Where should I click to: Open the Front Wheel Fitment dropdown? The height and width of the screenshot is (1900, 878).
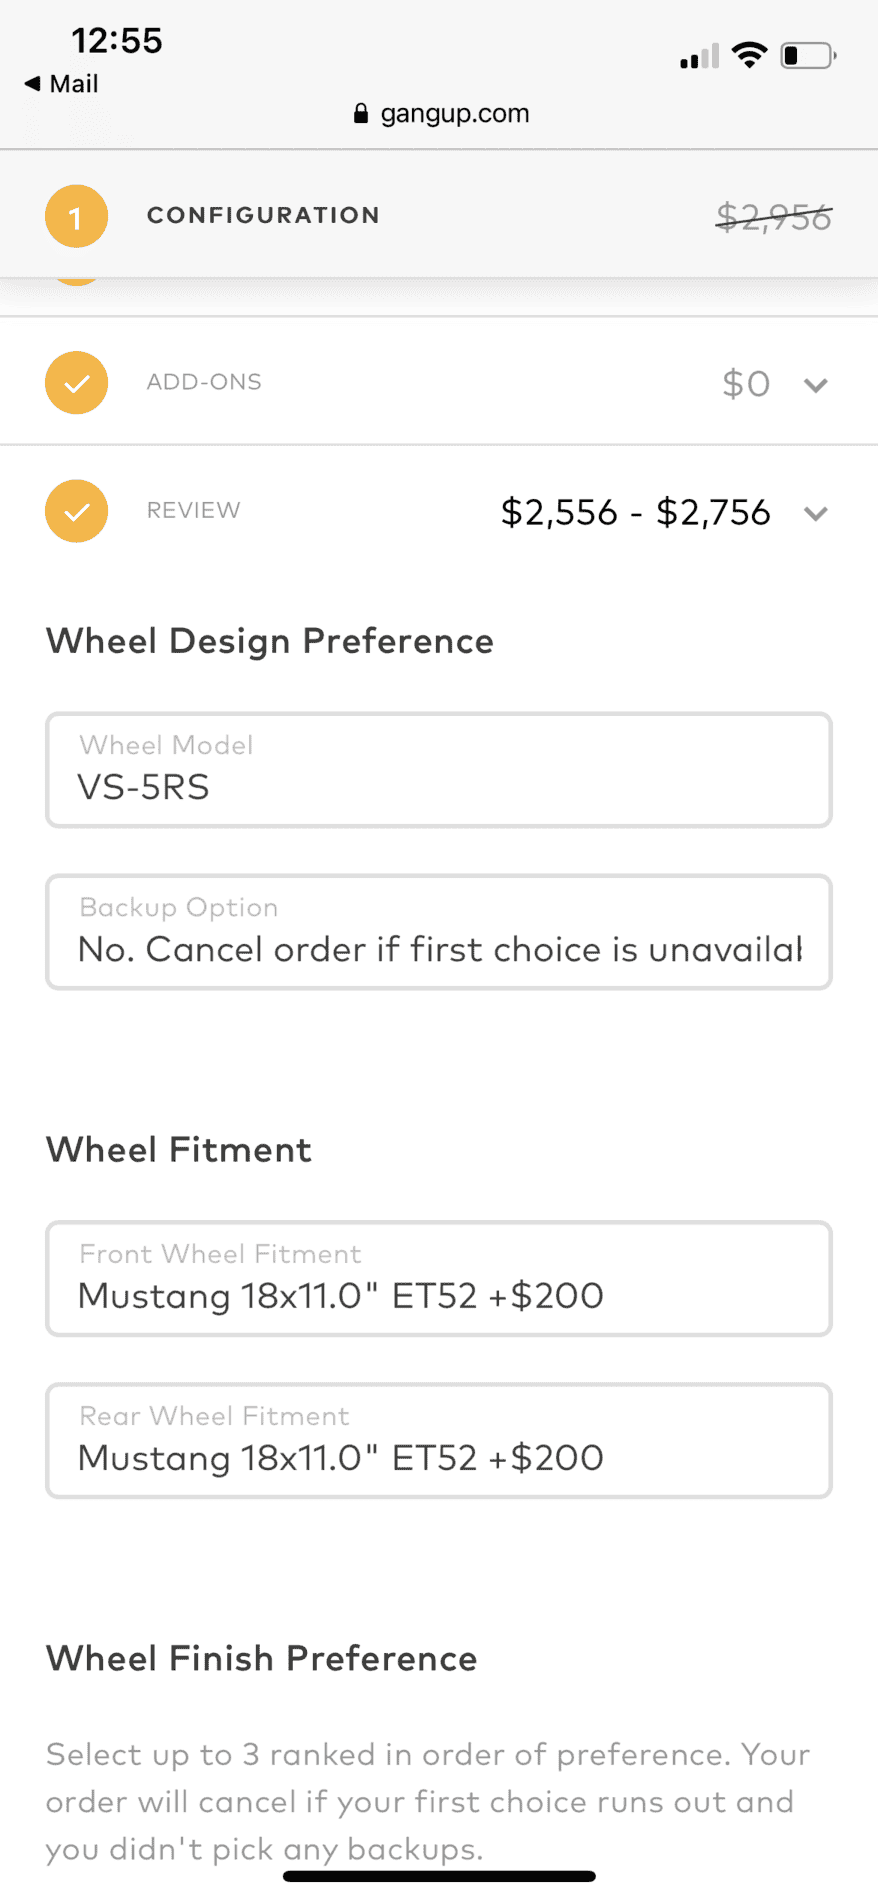[439, 1278]
